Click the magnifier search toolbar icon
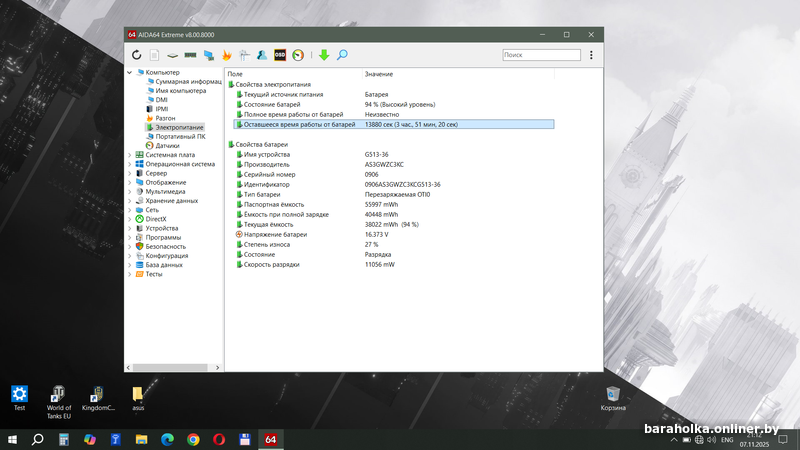This screenshot has height=450, width=800. (x=342, y=55)
